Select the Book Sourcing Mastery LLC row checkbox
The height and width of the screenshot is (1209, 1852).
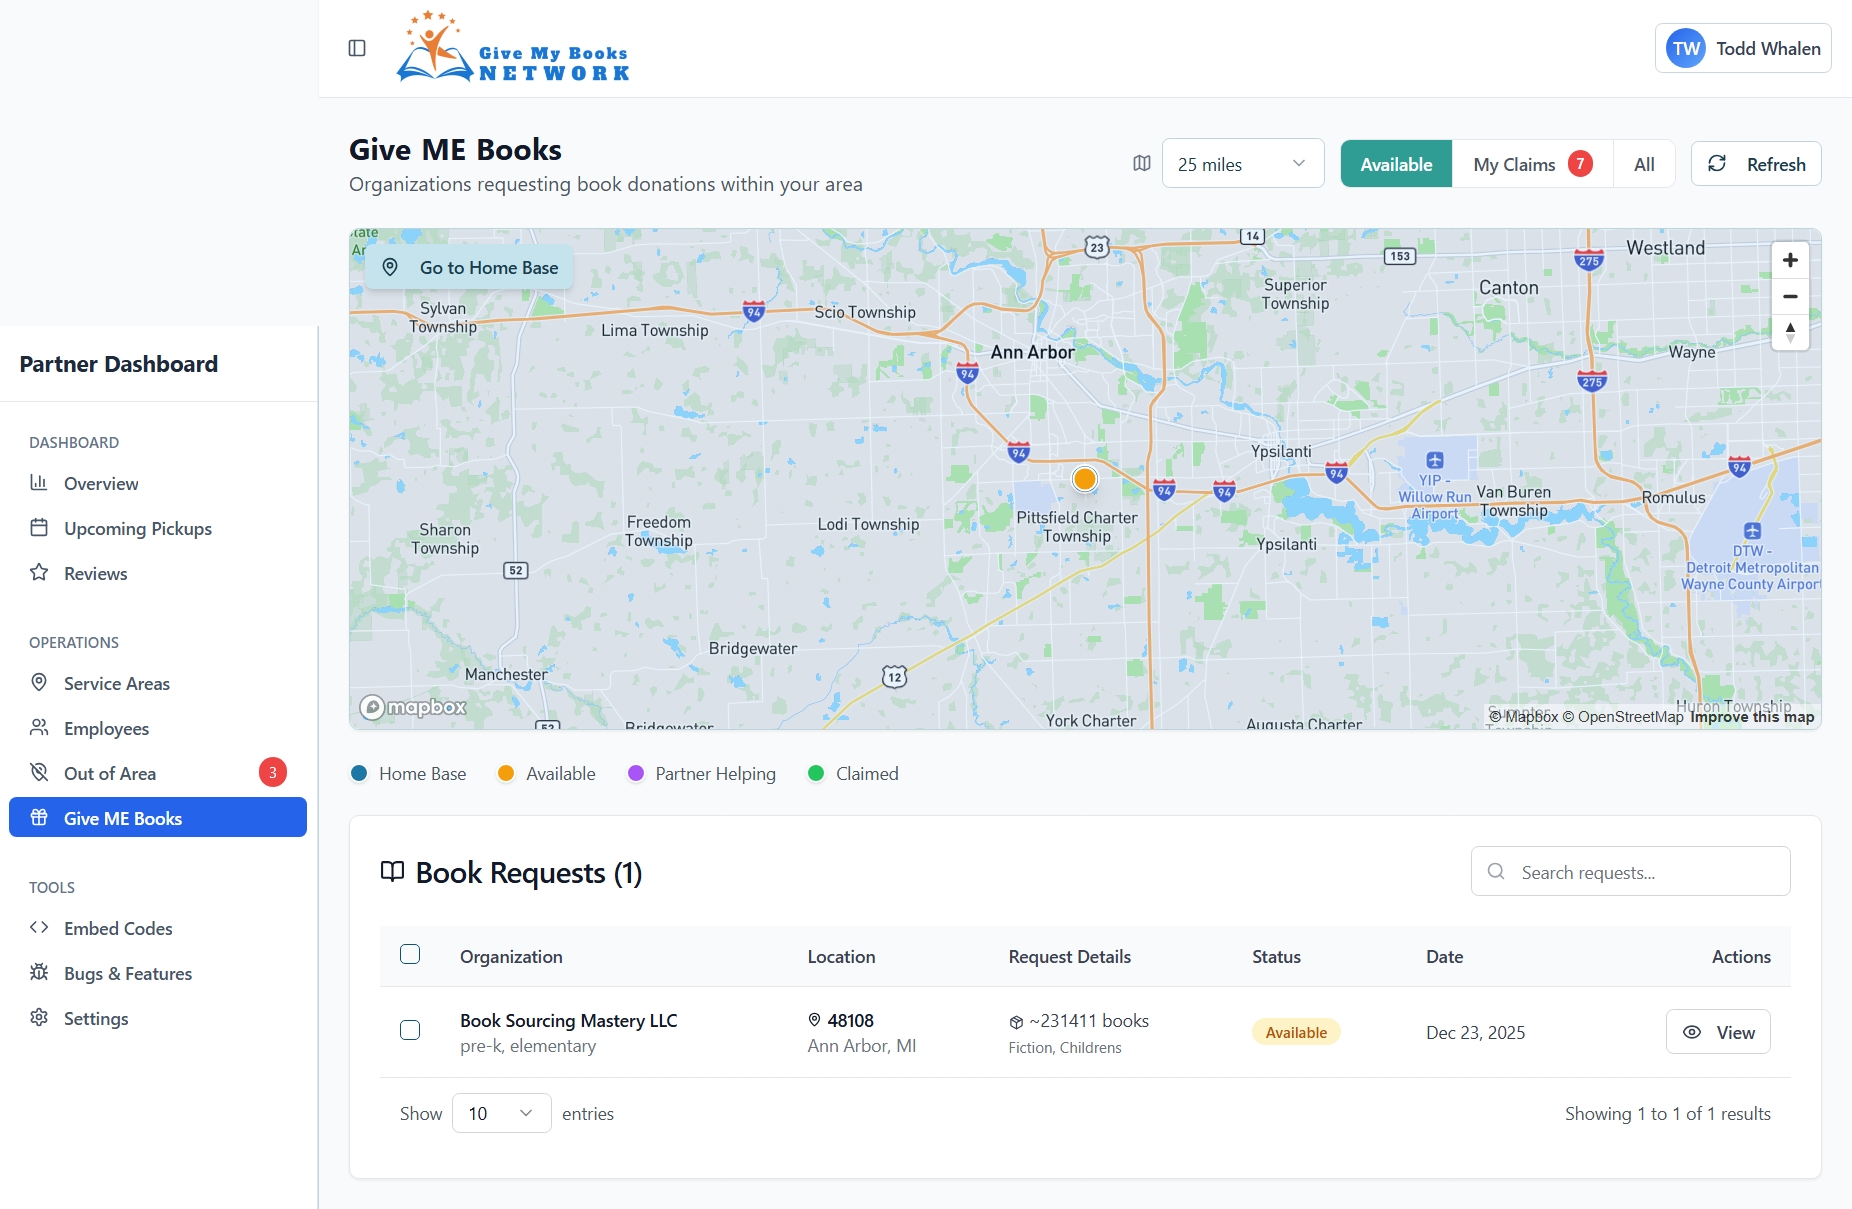[410, 1031]
